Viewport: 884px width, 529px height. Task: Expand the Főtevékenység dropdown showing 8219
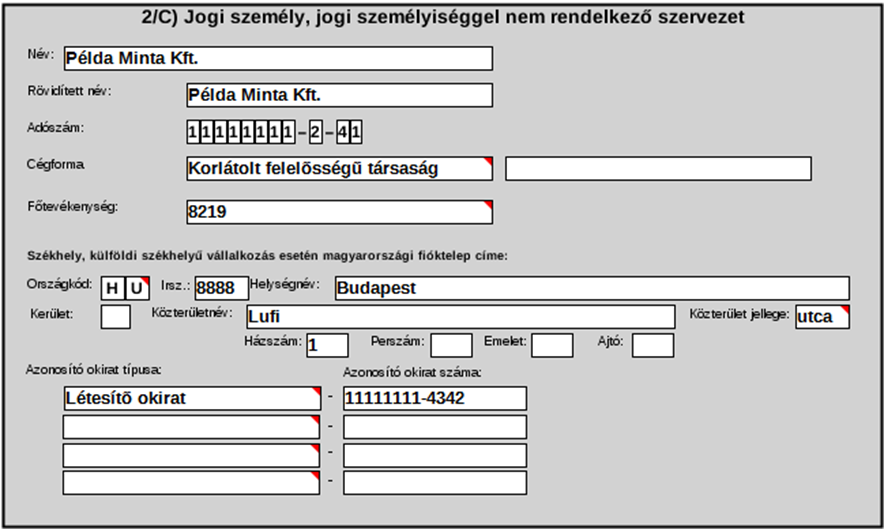click(x=339, y=212)
